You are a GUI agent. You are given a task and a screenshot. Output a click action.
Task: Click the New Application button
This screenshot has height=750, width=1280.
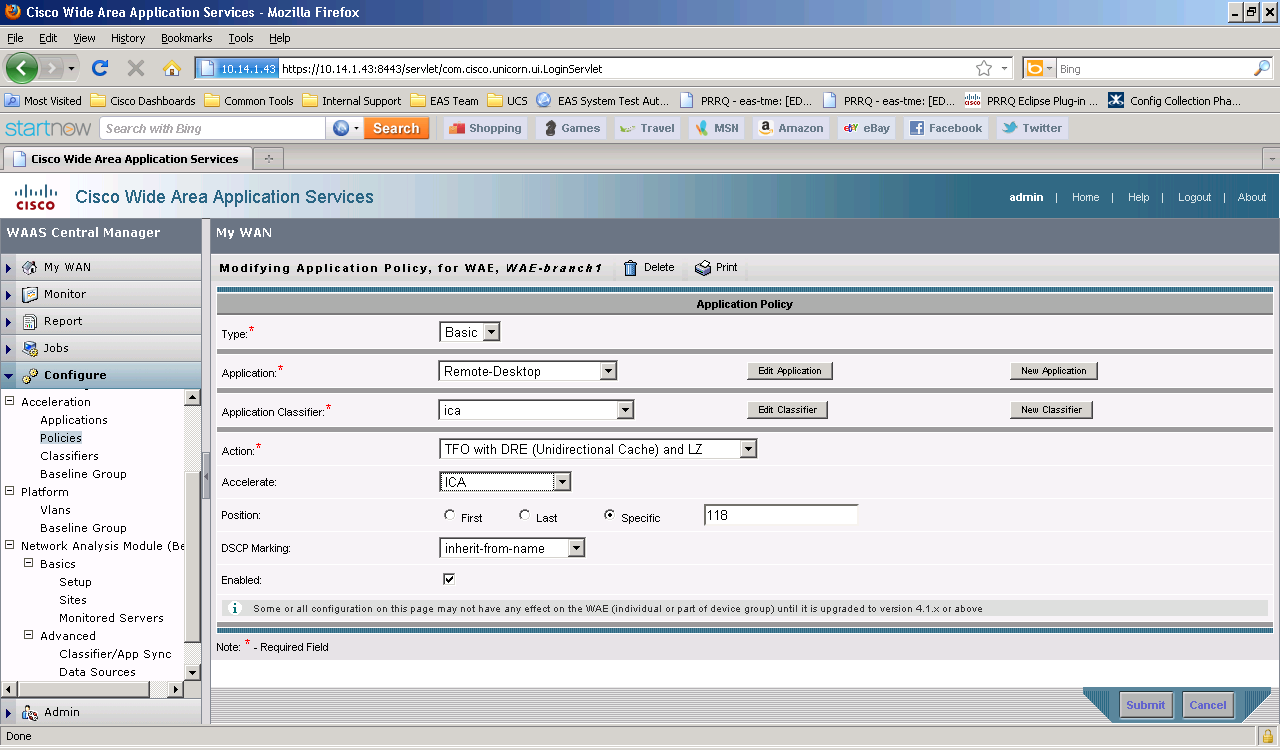1054,371
